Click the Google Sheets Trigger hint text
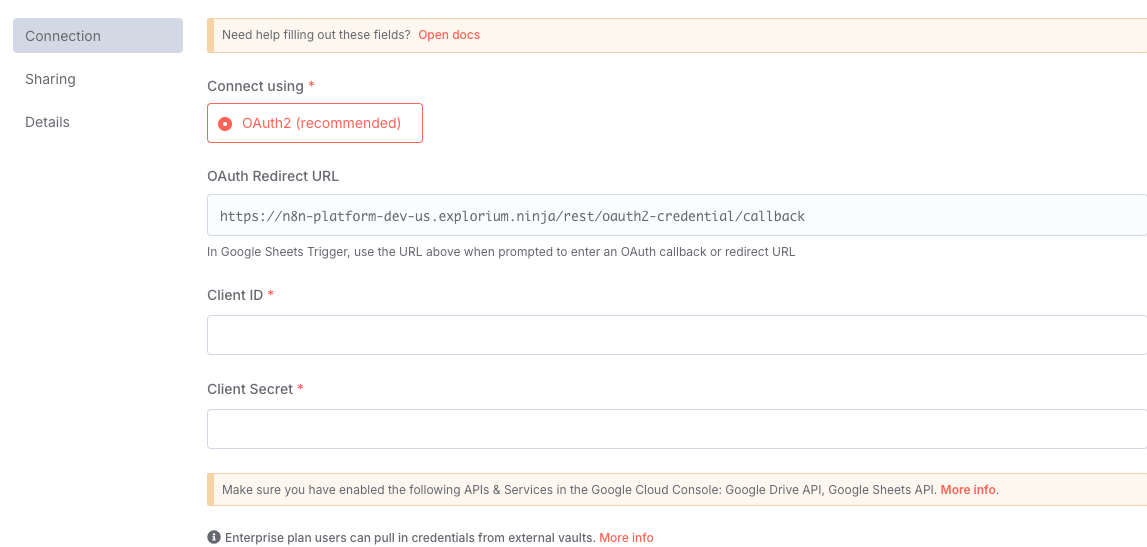The width and height of the screenshot is (1147, 547). [x=501, y=252]
